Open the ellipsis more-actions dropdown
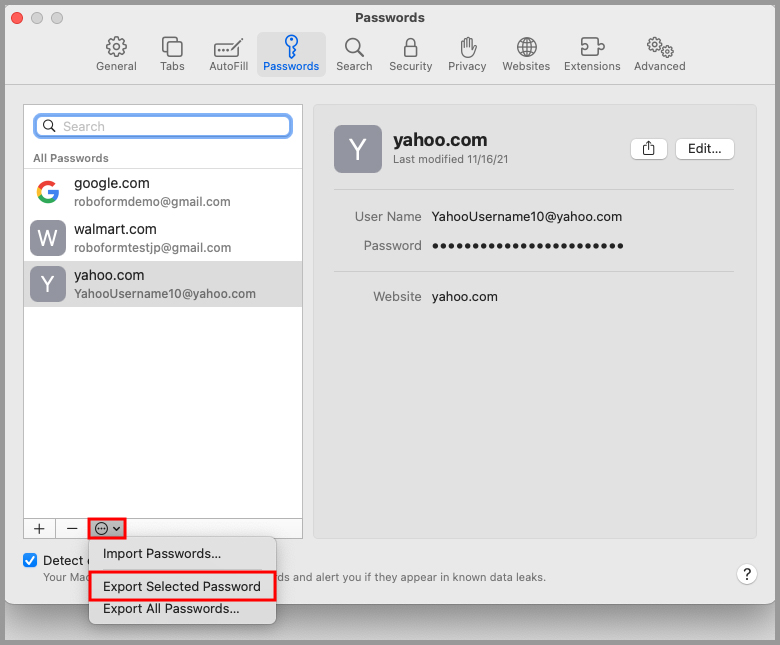Screen dimensions: 780x645 tap(107, 528)
